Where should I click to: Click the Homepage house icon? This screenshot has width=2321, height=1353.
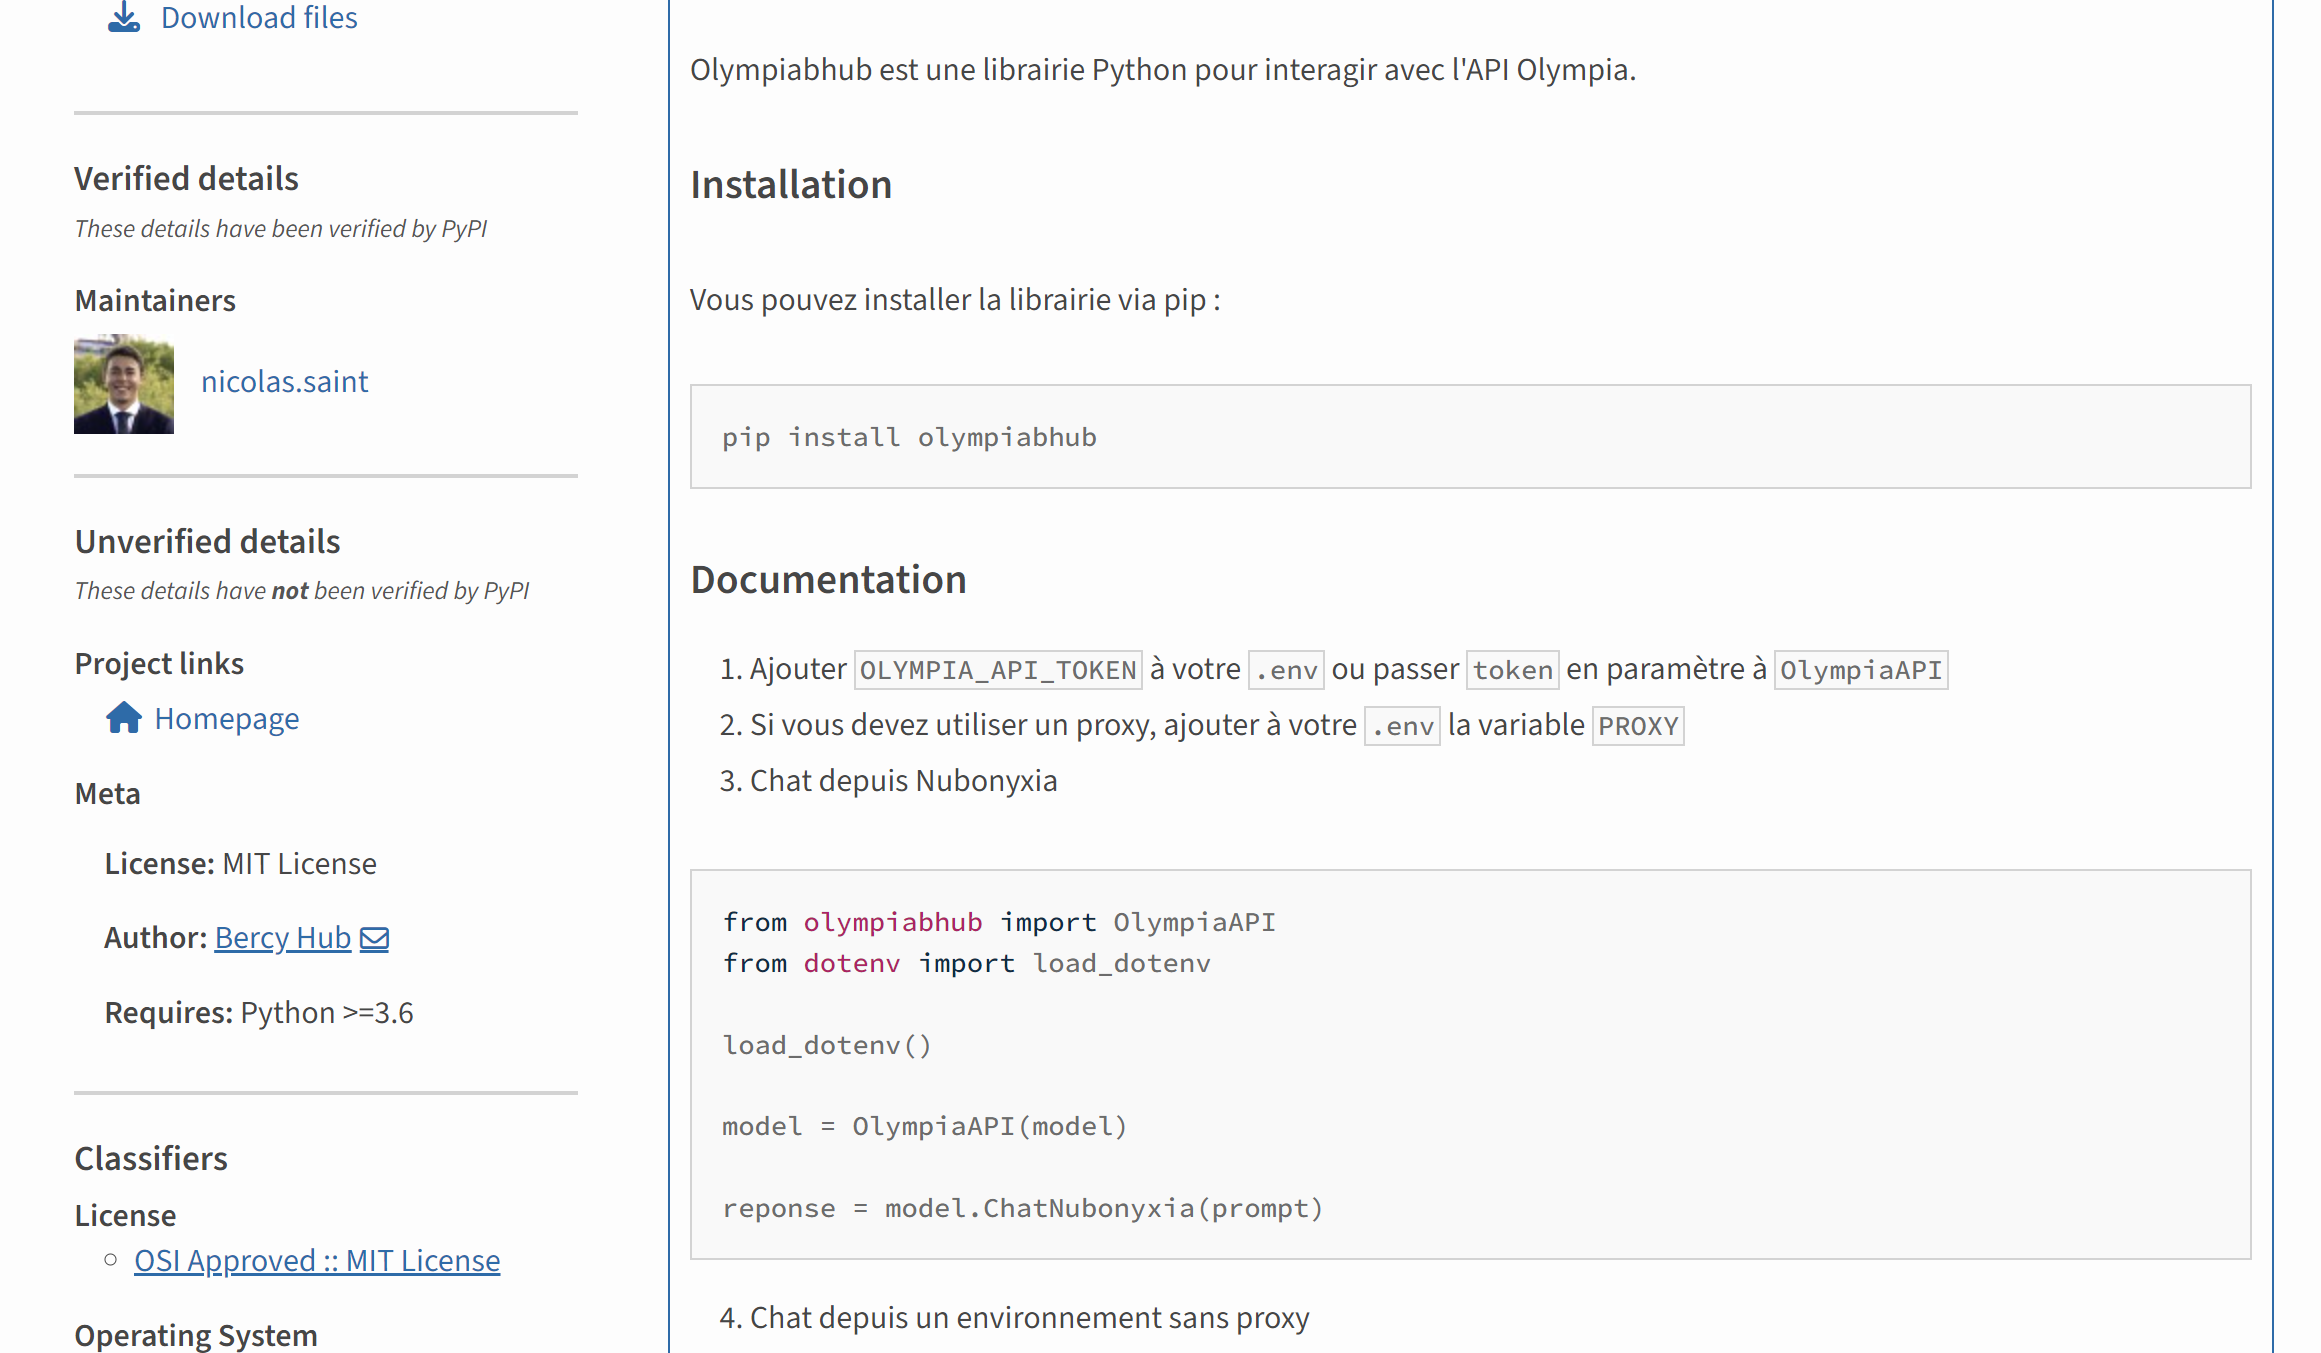124,718
